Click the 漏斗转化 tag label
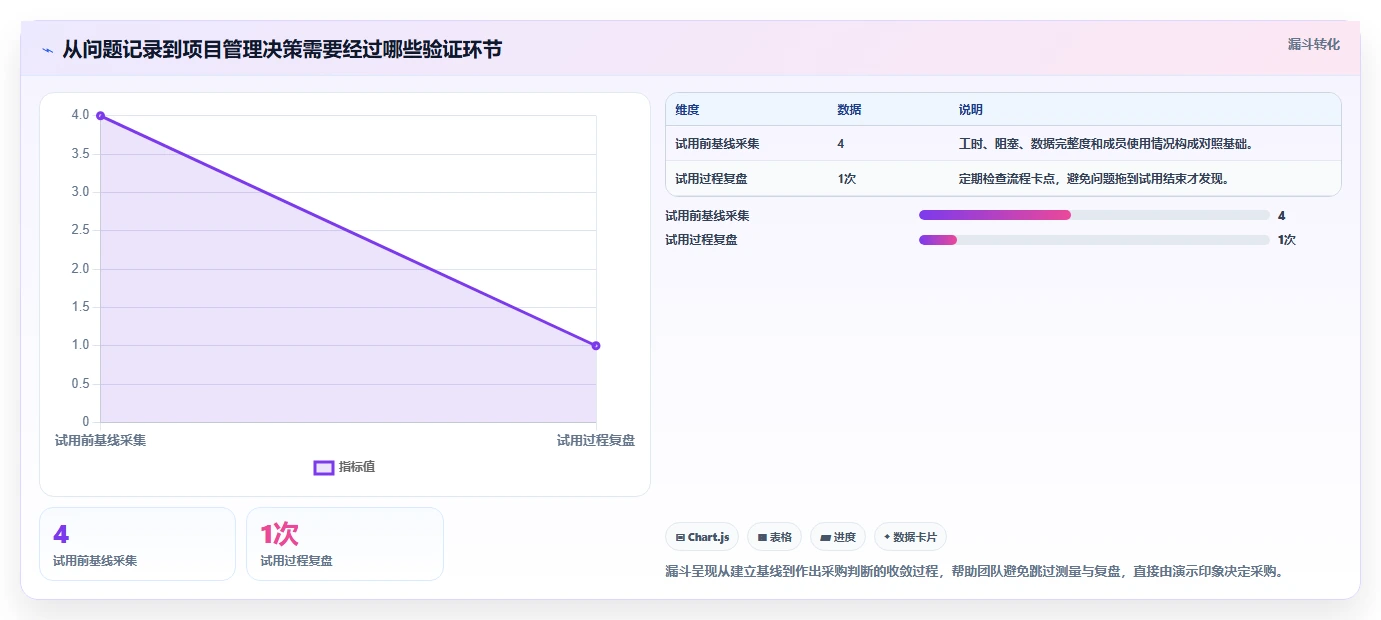This screenshot has height=620, width=1381. pos(1313,44)
